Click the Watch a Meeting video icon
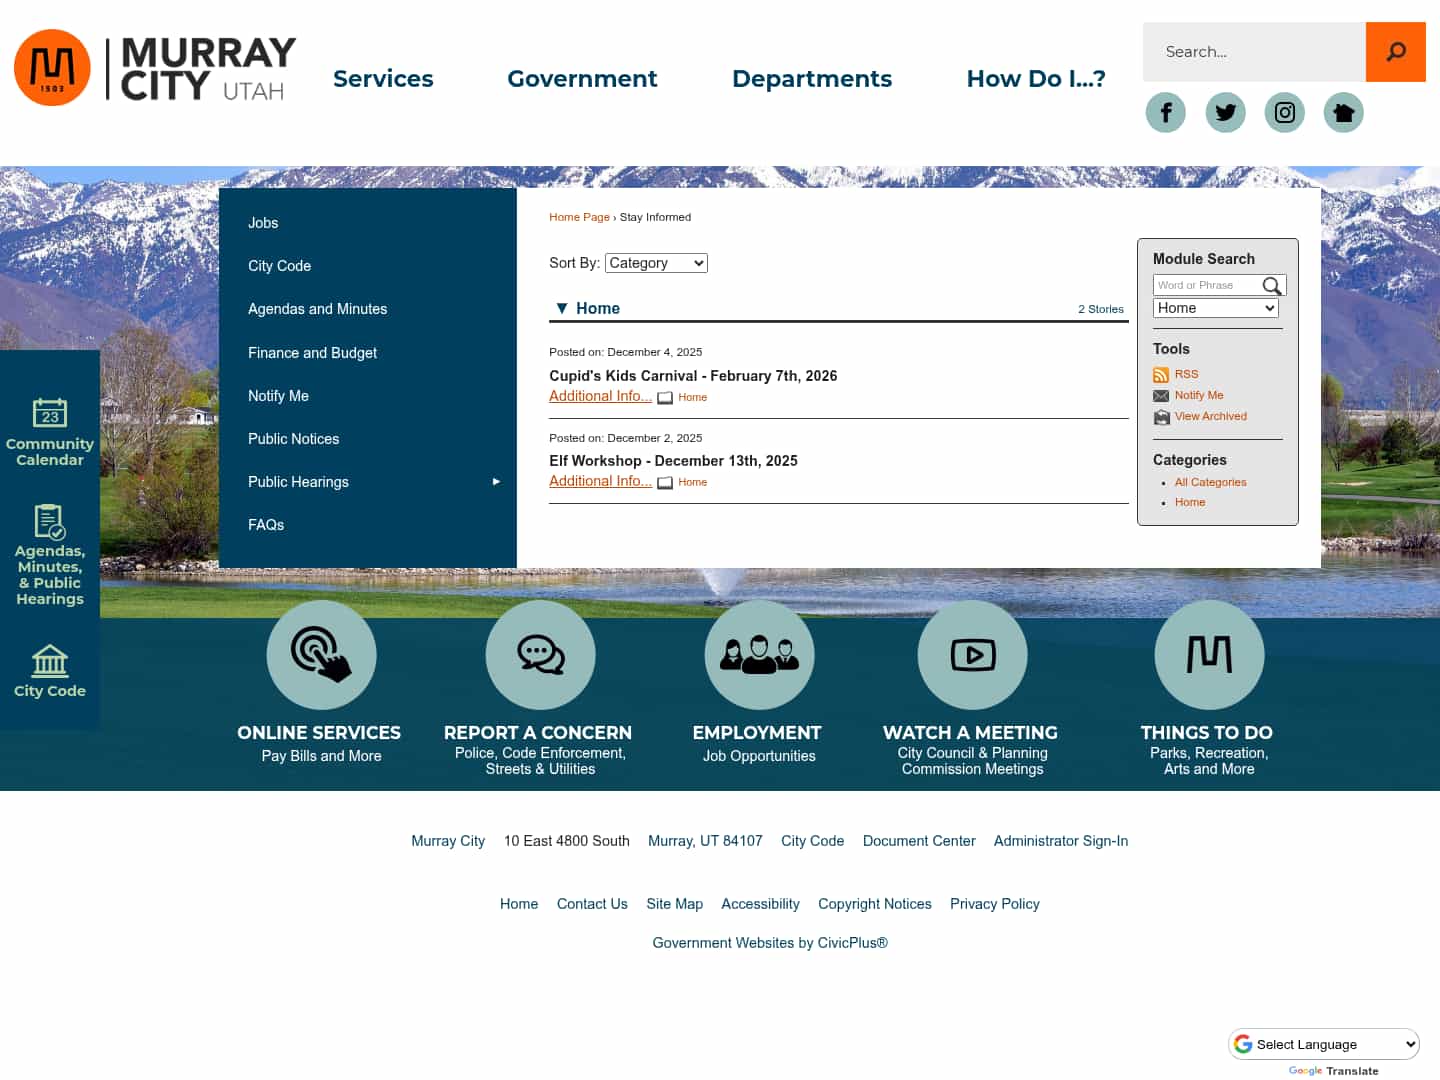Viewport: 1440px width, 1080px height. click(972, 654)
